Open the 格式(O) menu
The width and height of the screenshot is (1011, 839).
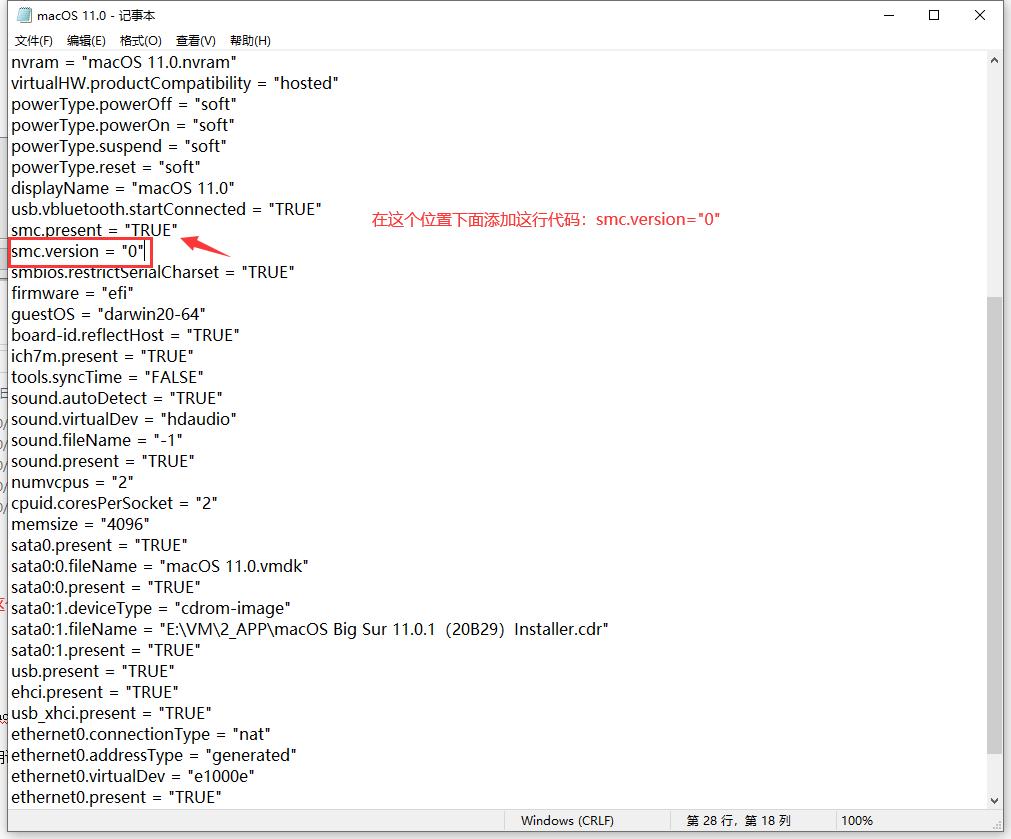140,41
